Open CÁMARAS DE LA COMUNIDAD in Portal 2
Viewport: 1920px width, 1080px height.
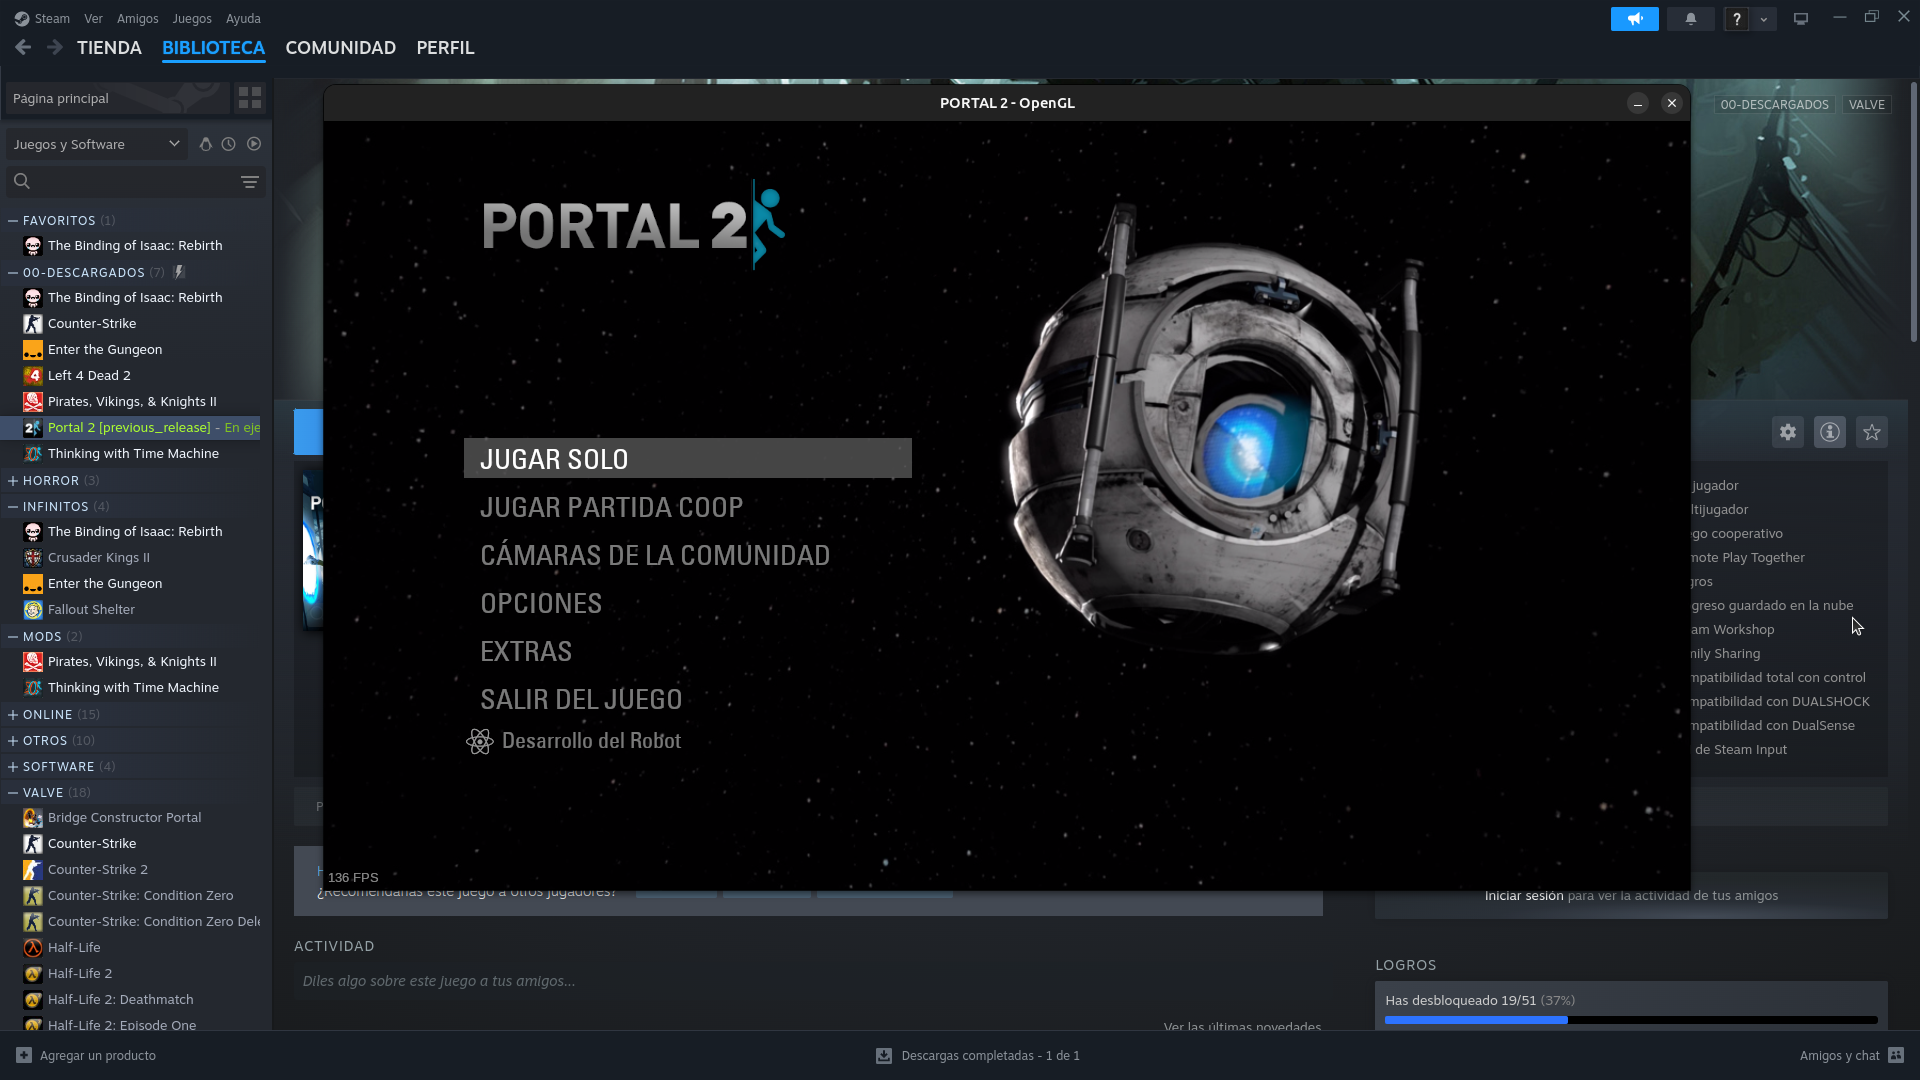pos(655,555)
